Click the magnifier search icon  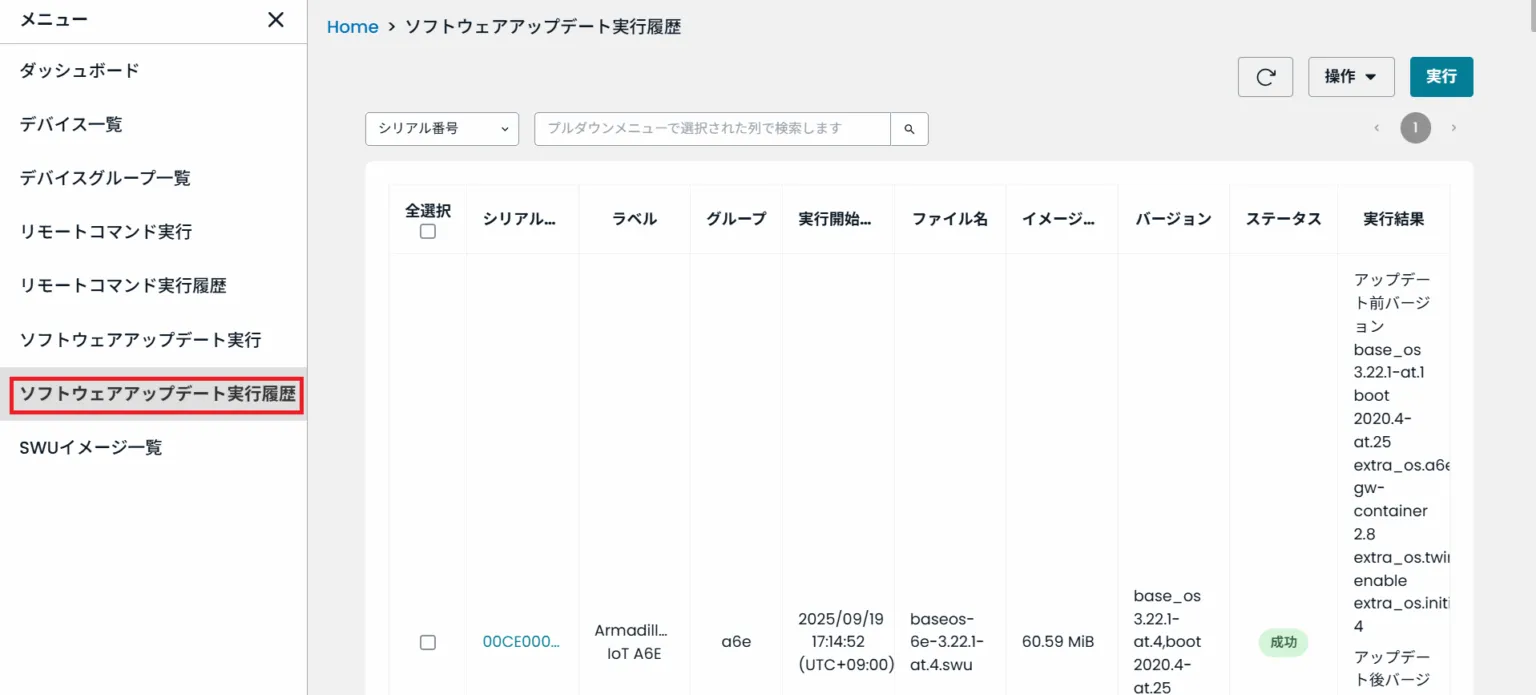tap(909, 128)
